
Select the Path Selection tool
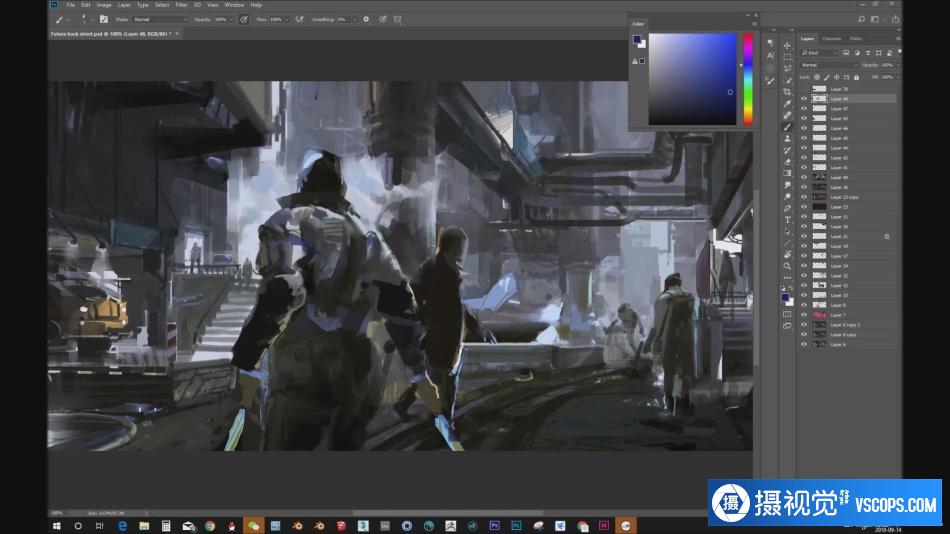click(x=787, y=232)
